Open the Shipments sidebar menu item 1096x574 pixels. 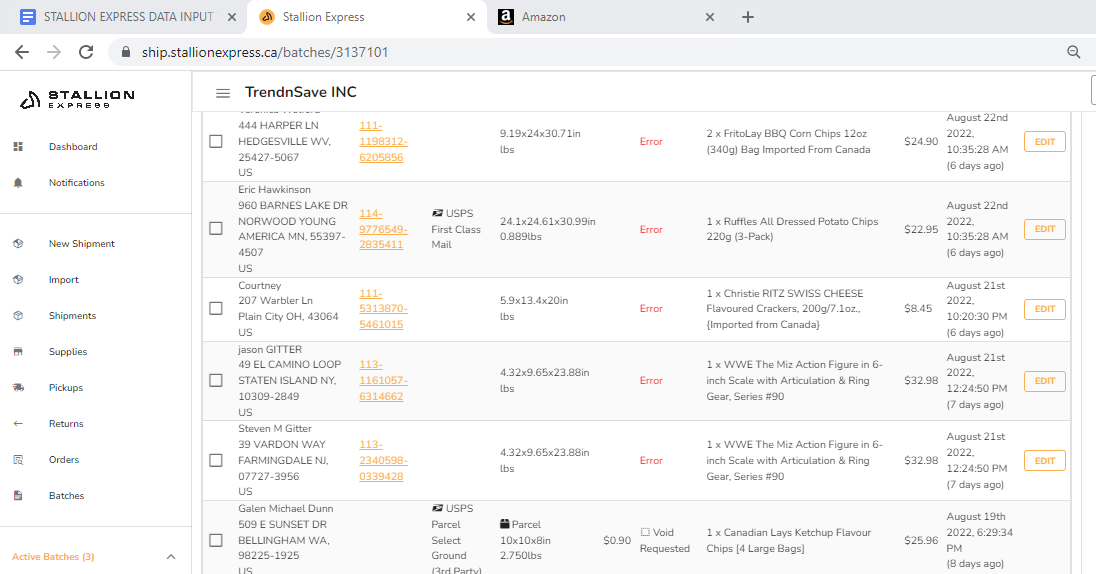click(x=72, y=316)
